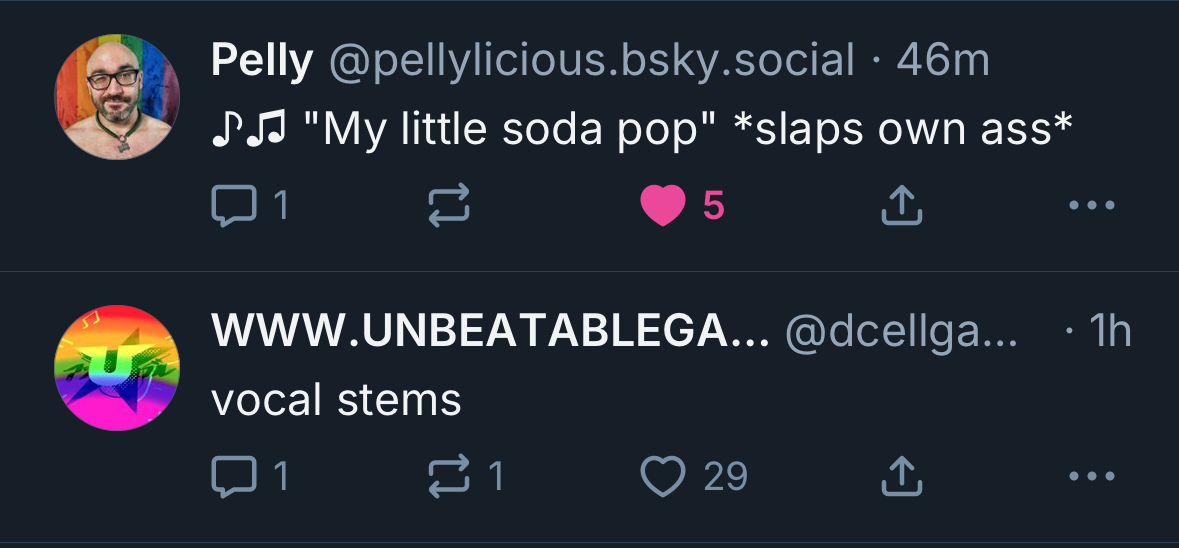This screenshot has height=548, width=1179.
Task: Repost the vocal stems post
Action: click(x=449, y=476)
